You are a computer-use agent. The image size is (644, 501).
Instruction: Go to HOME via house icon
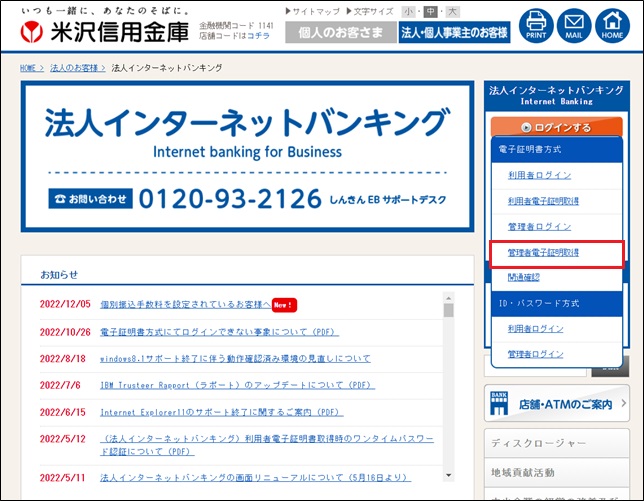point(612,25)
